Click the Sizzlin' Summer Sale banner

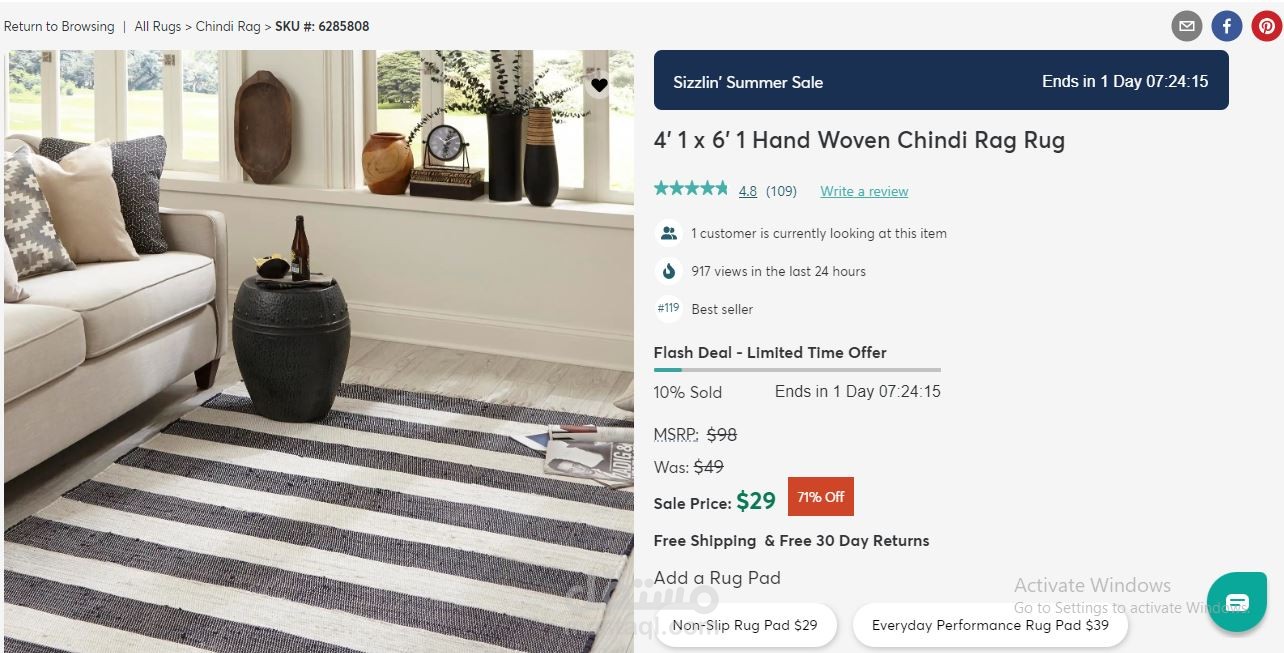pyautogui.click(x=941, y=80)
